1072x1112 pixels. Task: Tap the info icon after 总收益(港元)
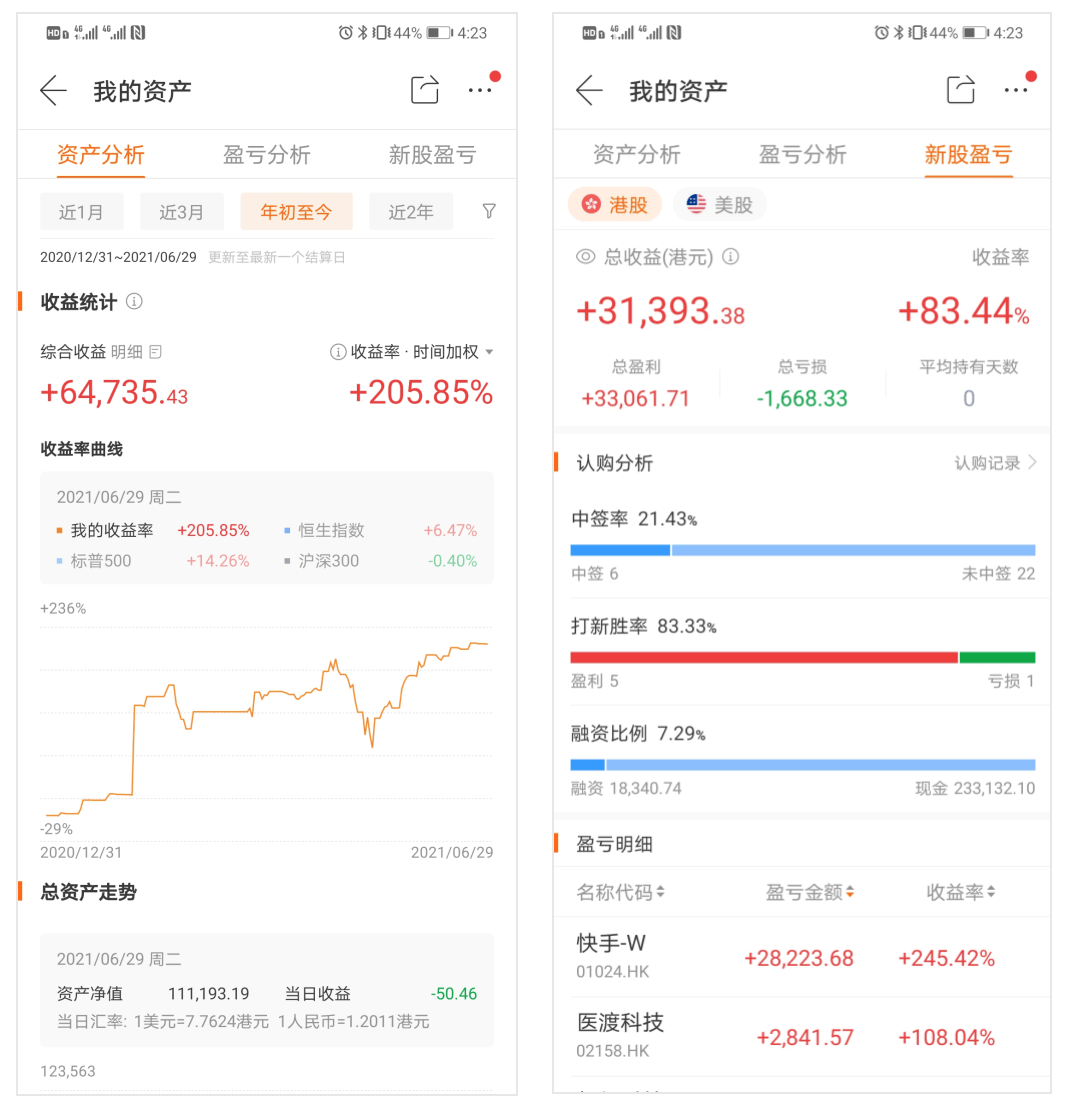(x=730, y=257)
